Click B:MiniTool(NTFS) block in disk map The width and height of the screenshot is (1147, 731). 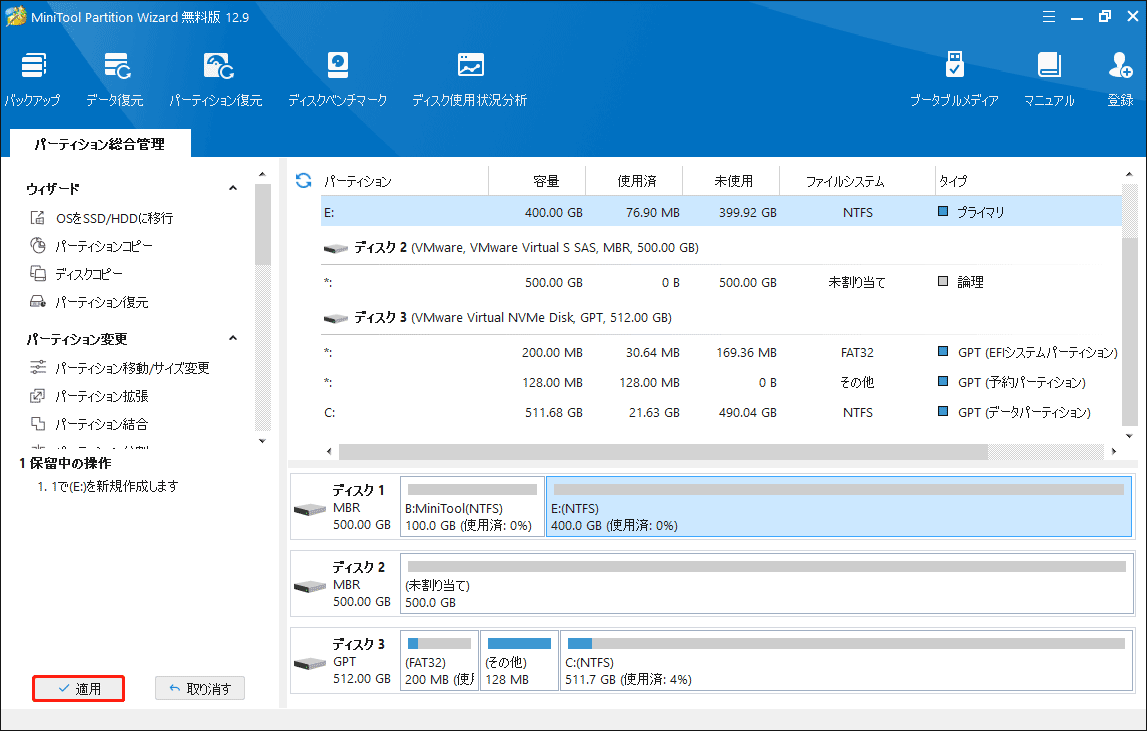coord(473,506)
